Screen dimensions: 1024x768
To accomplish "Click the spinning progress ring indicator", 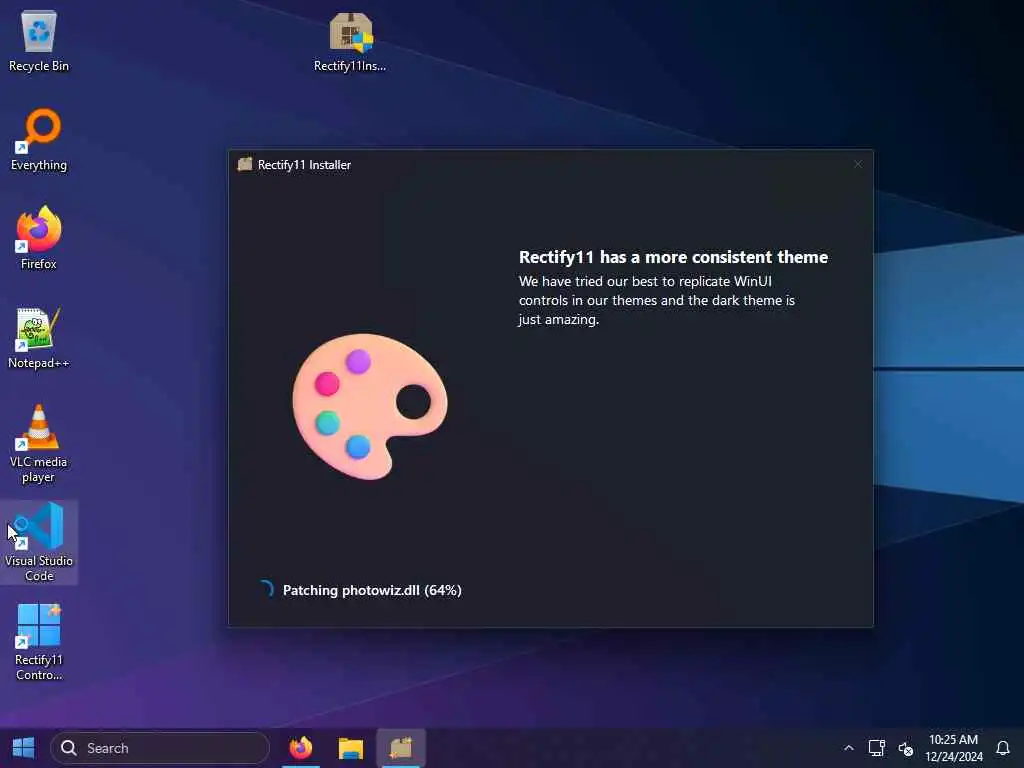I will coord(266,589).
